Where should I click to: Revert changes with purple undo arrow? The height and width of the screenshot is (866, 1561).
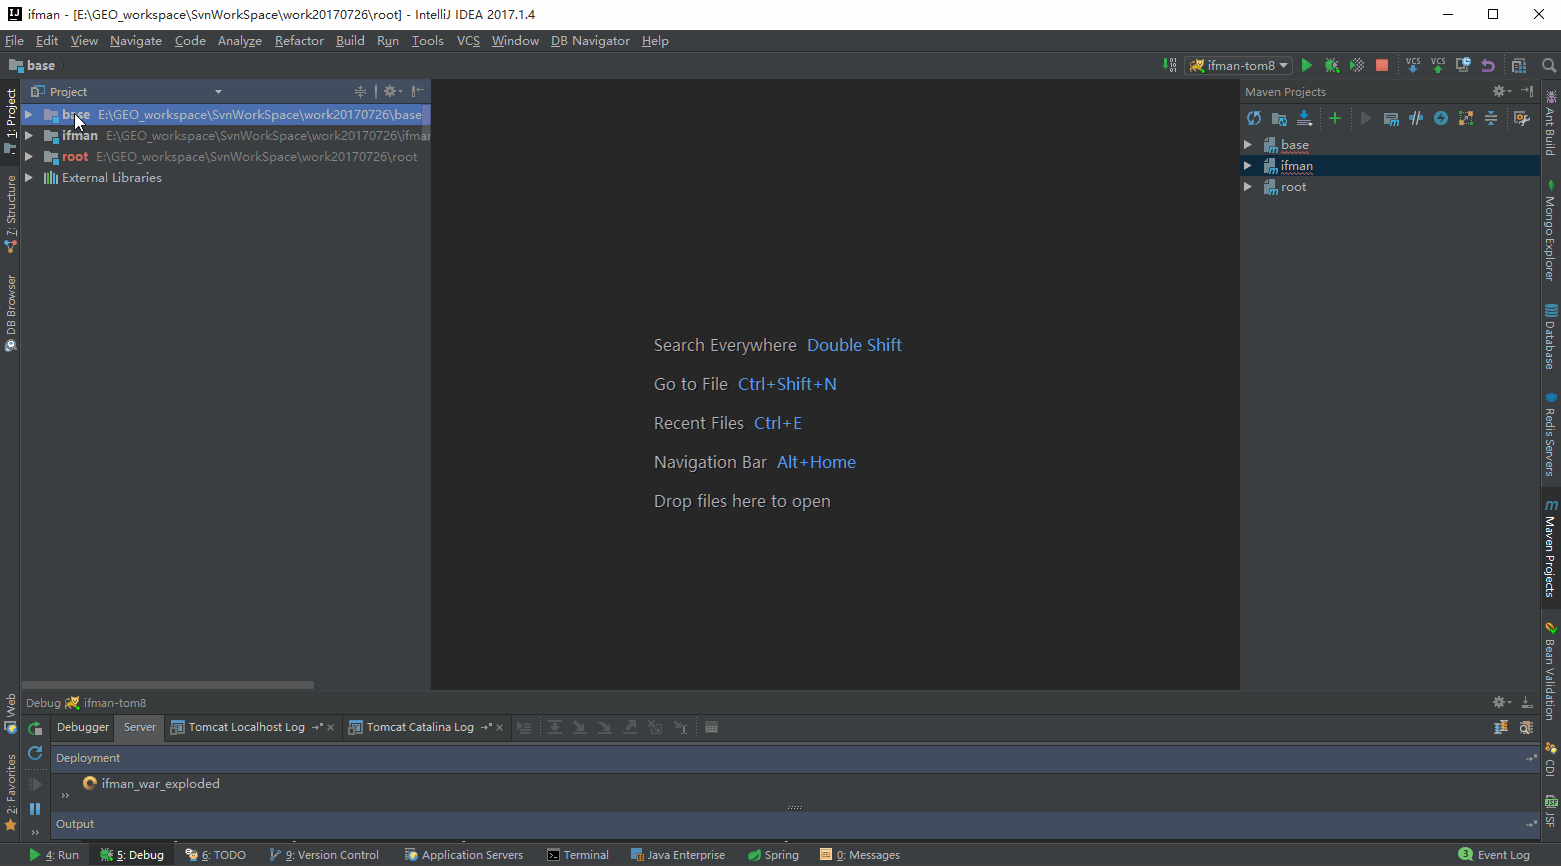pos(1488,65)
